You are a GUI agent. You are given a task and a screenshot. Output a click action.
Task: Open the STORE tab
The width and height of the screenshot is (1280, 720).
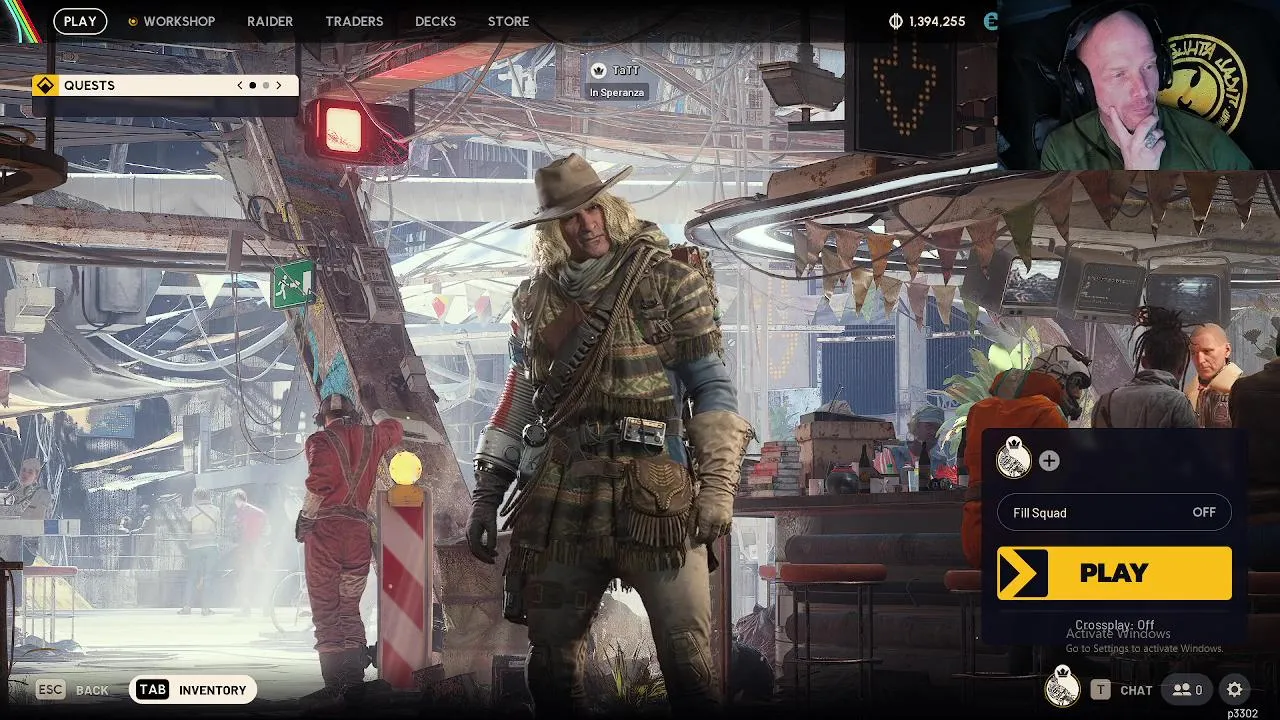(508, 21)
